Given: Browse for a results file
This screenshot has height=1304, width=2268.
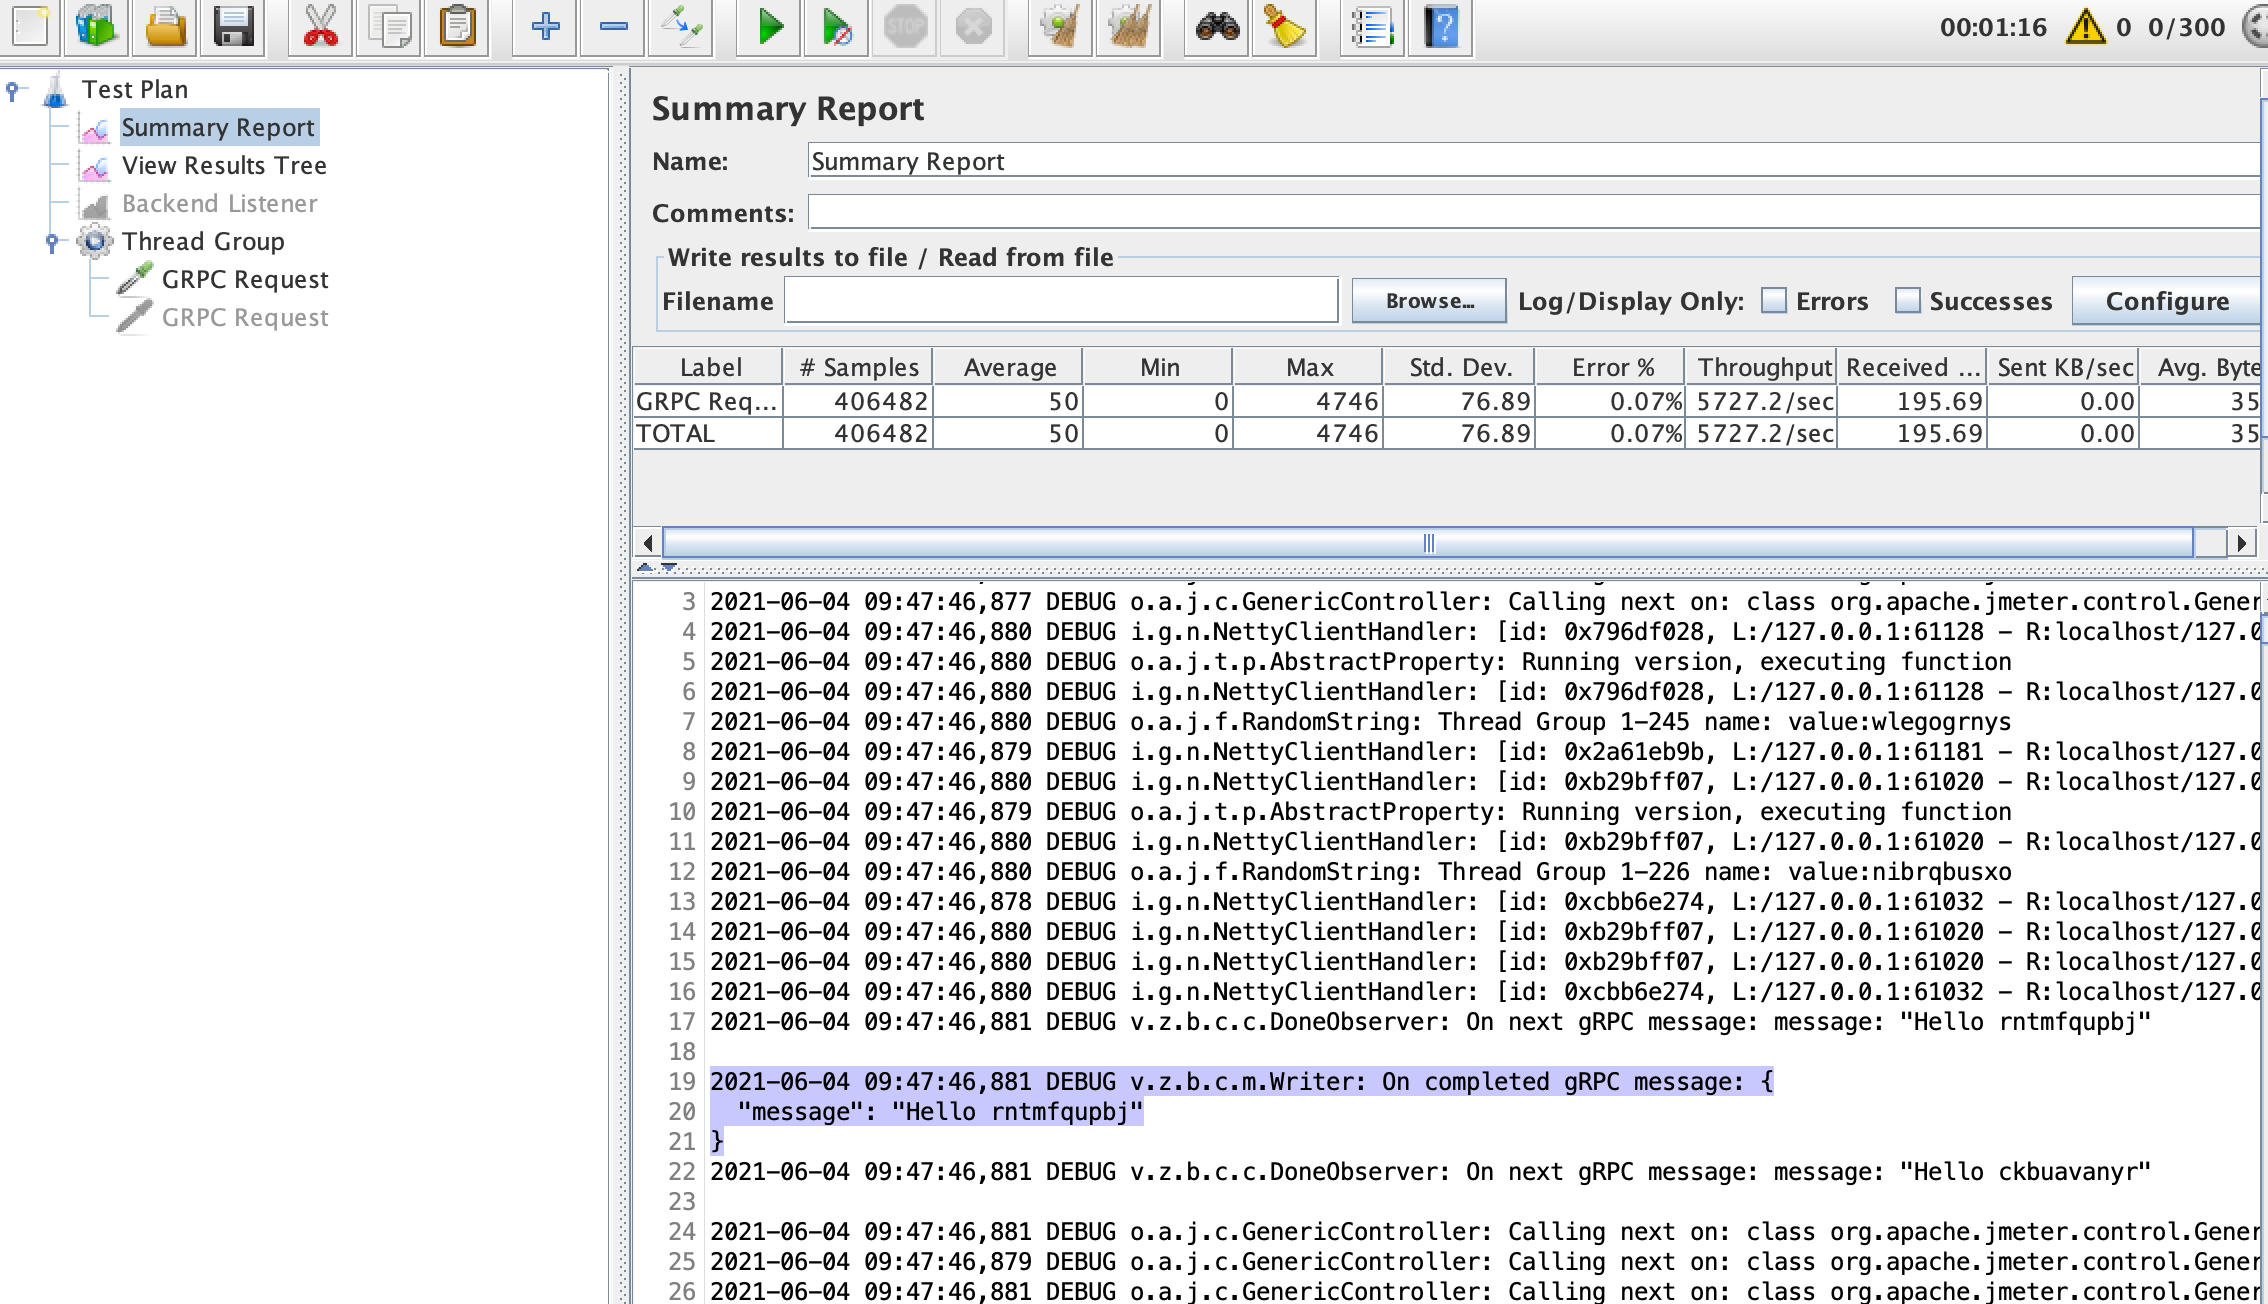Looking at the screenshot, I should pyautogui.click(x=1428, y=300).
